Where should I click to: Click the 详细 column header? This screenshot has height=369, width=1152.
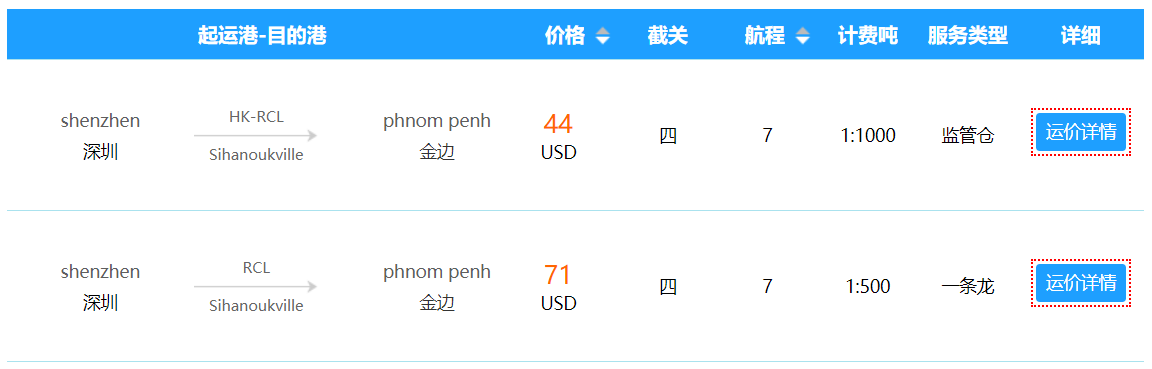pos(1081,35)
